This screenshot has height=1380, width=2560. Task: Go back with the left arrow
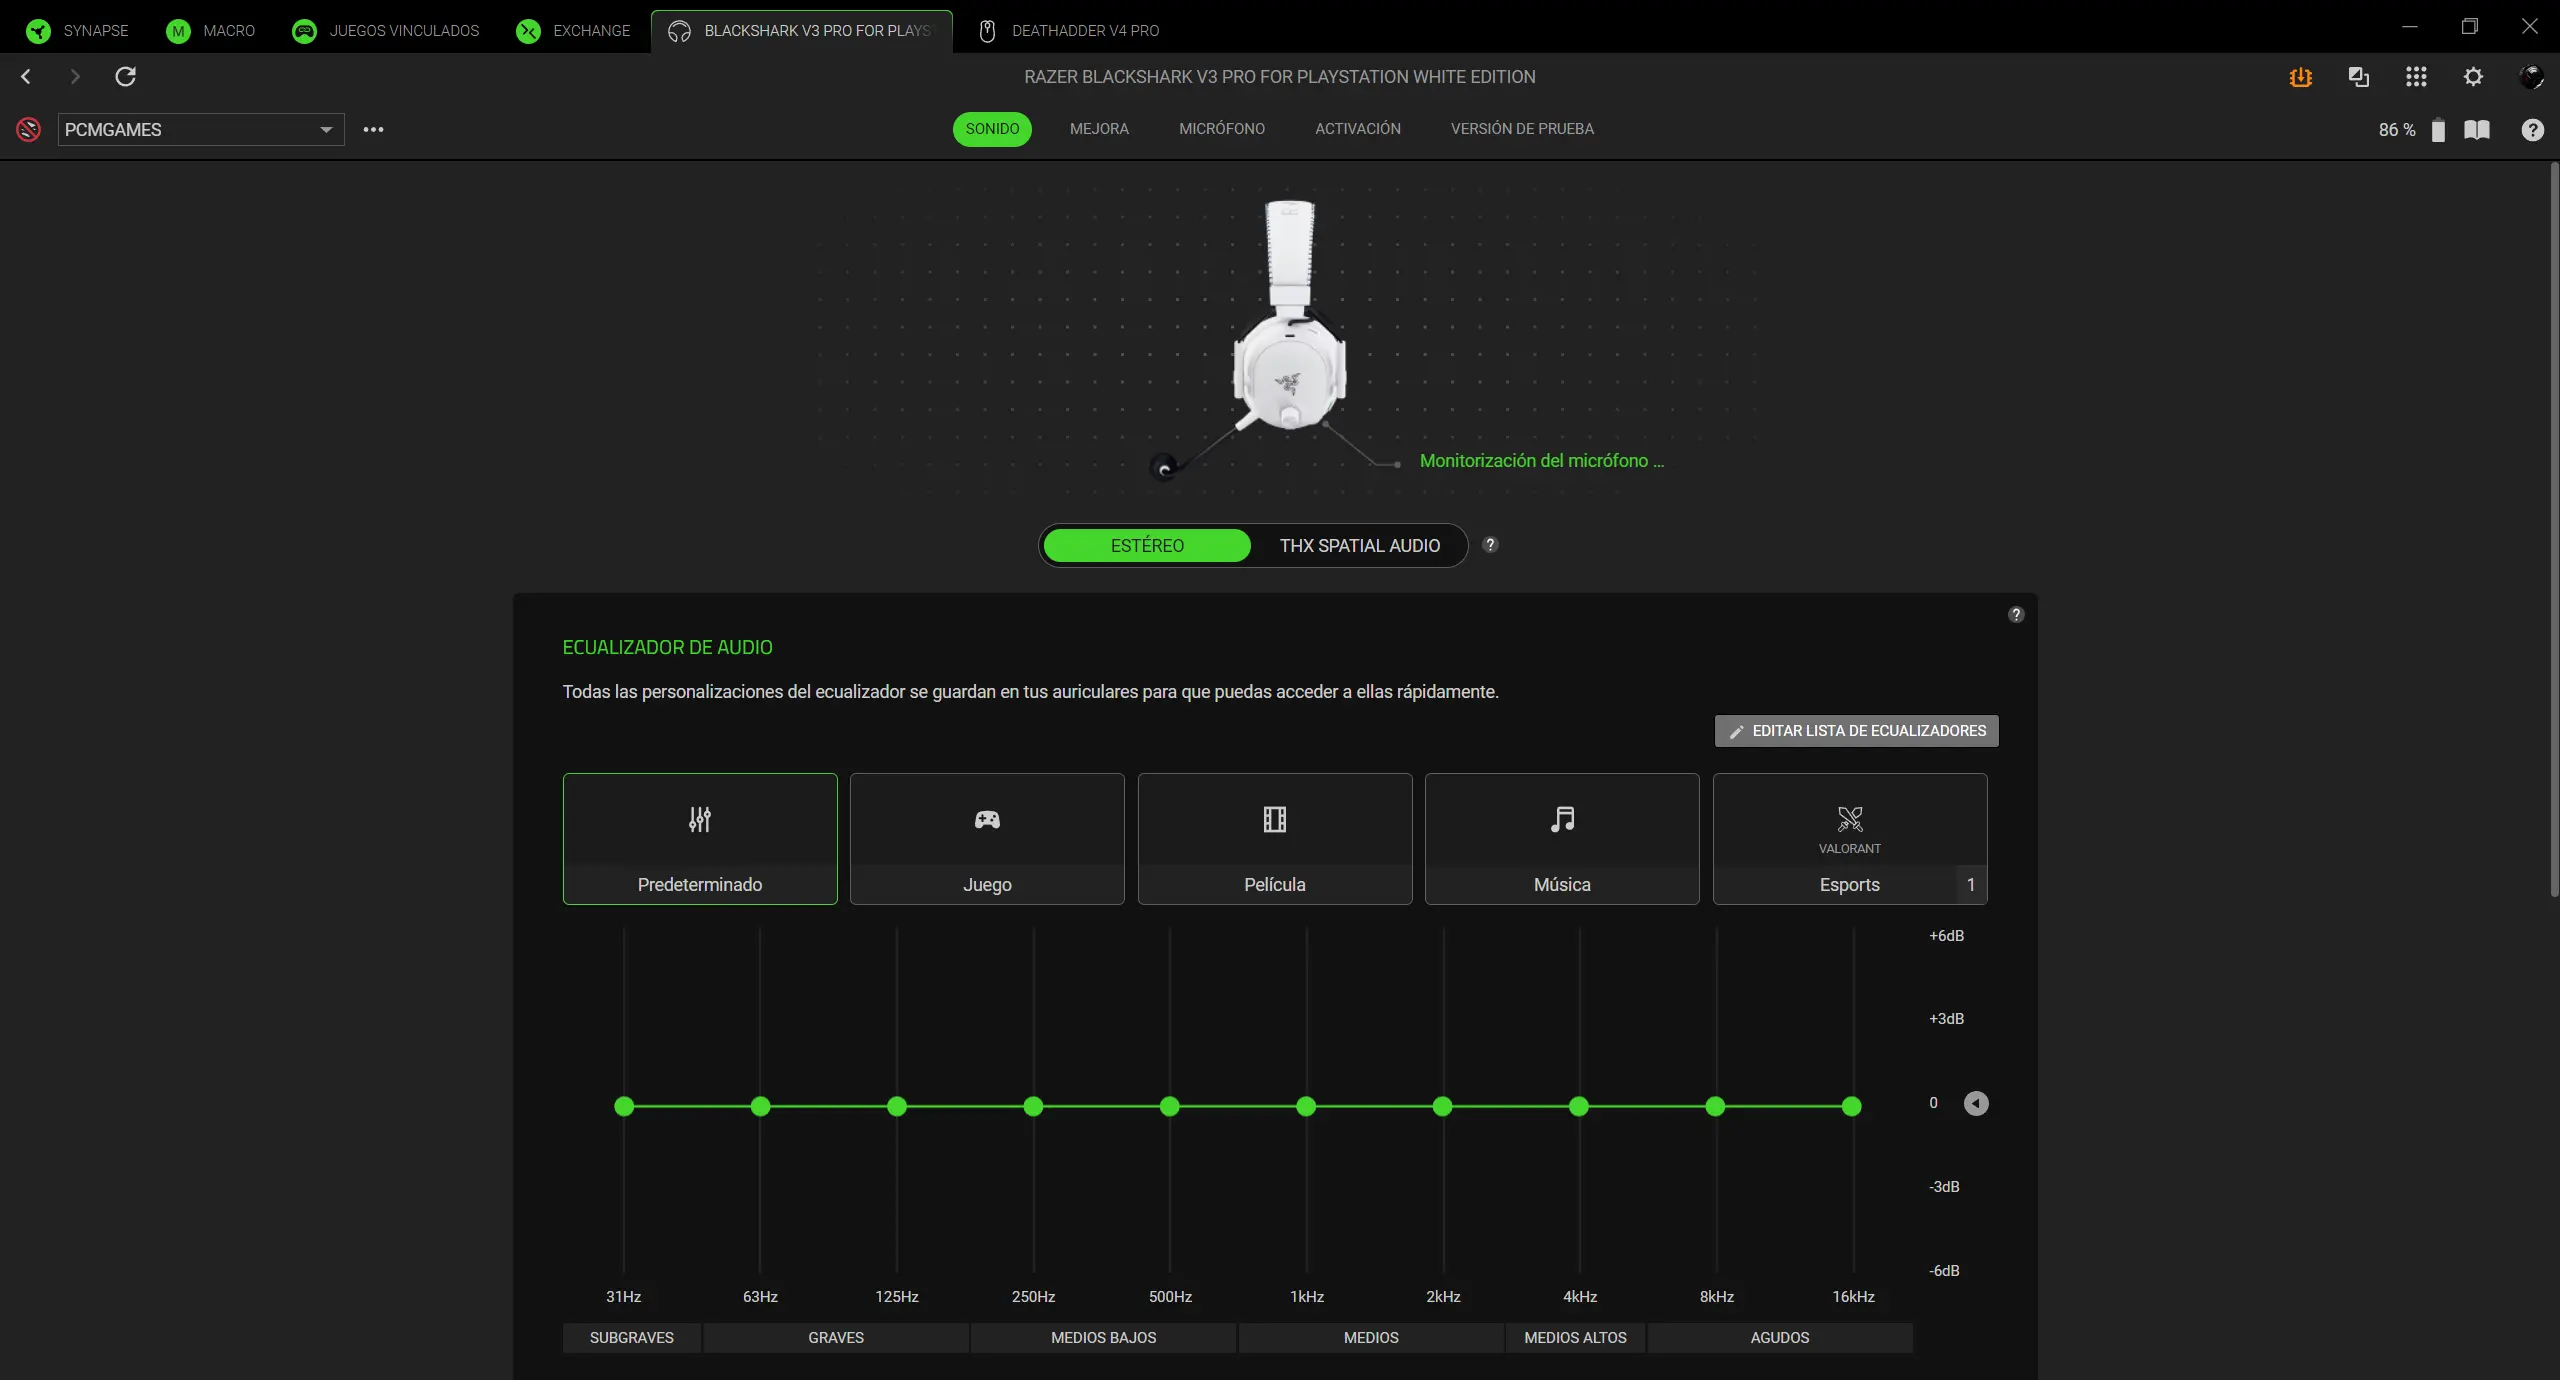tap(26, 76)
